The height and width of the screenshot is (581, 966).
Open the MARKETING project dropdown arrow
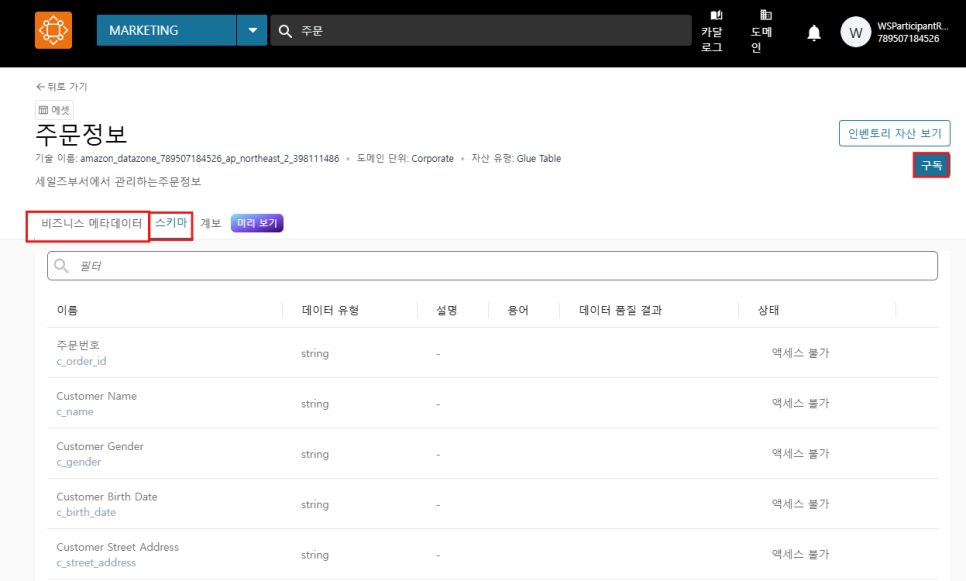point(252,30)
